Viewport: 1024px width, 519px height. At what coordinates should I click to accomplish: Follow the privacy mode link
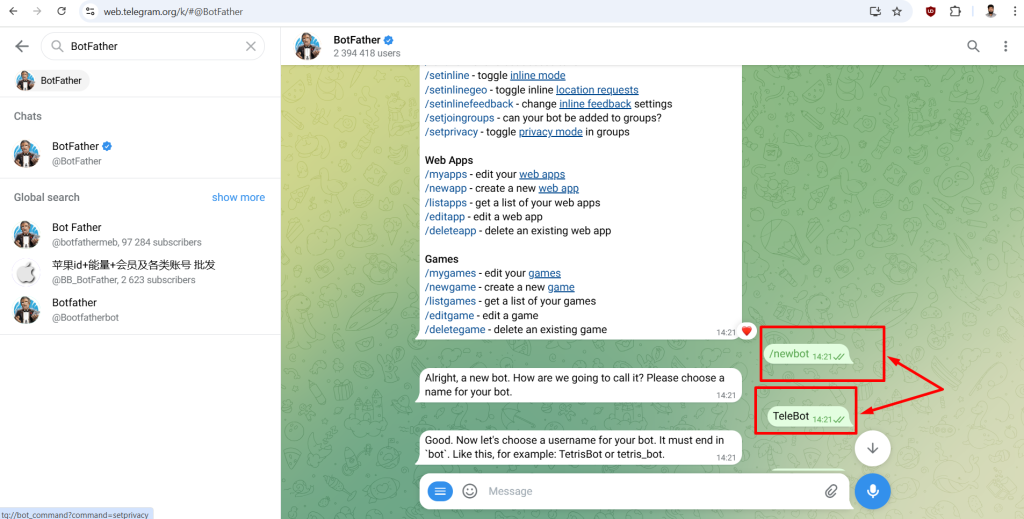tap(551, 132)
